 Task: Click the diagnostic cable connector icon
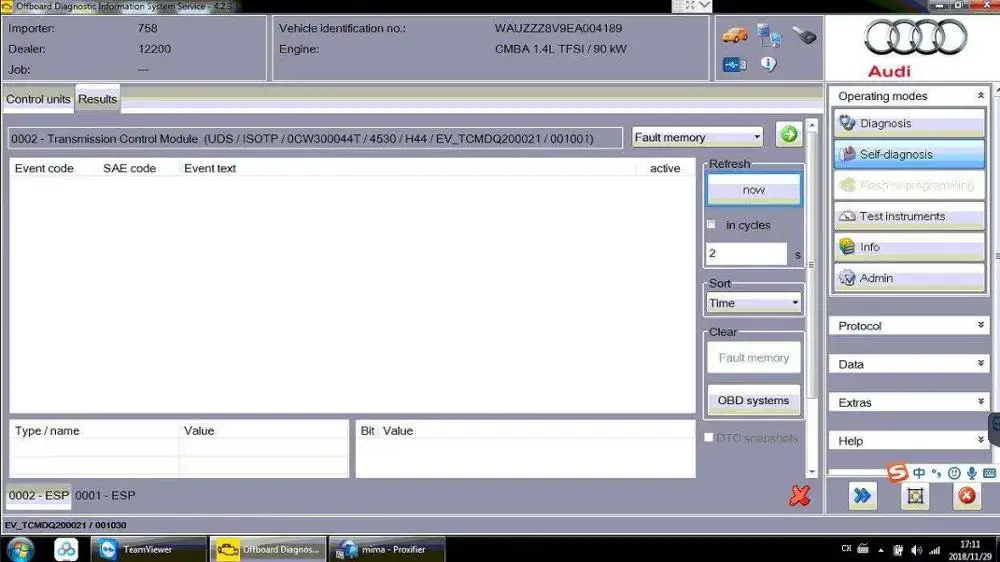(804, 35)
